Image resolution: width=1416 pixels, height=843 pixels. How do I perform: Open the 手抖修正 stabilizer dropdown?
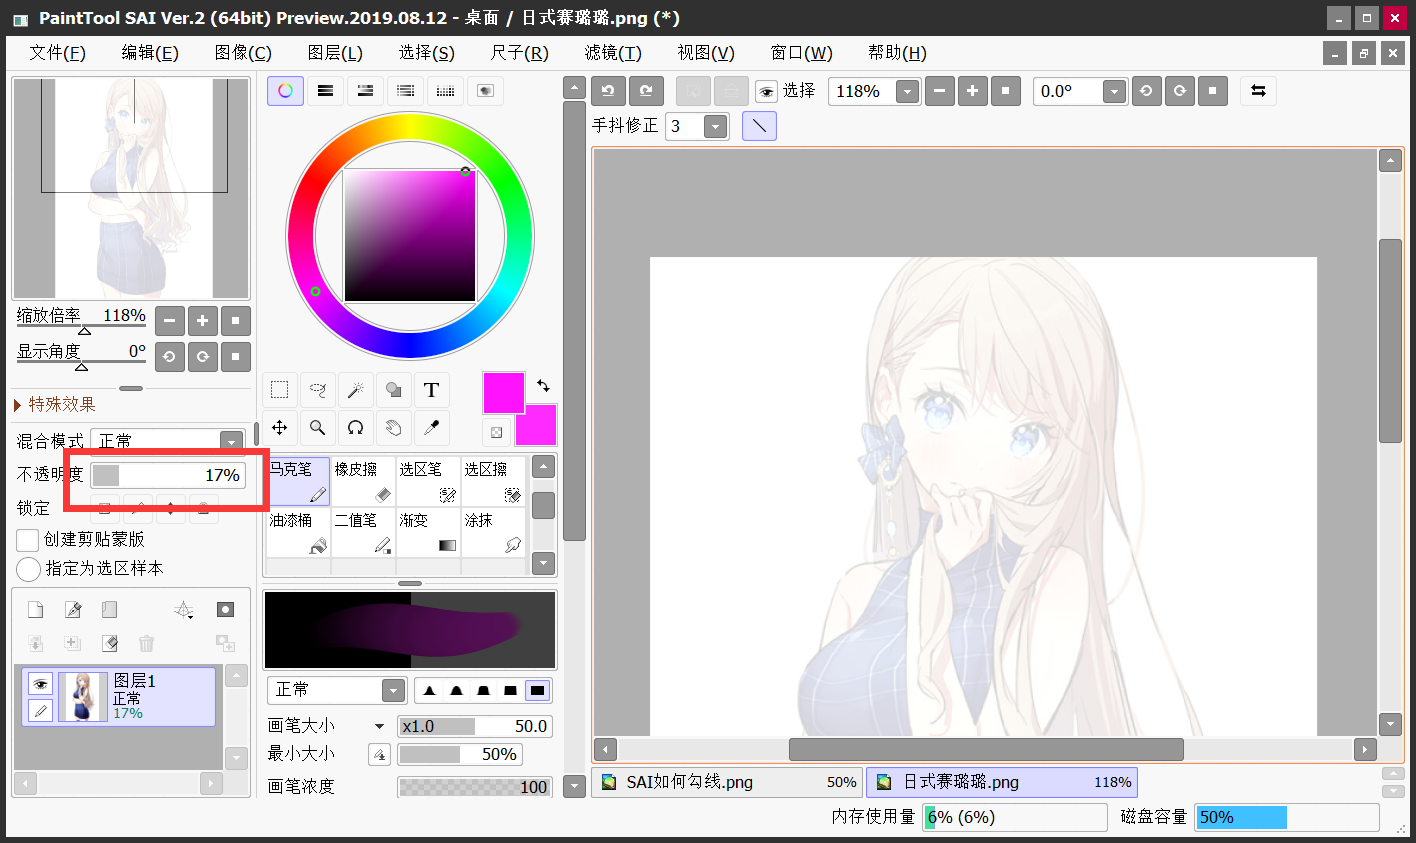coord(715,126)
